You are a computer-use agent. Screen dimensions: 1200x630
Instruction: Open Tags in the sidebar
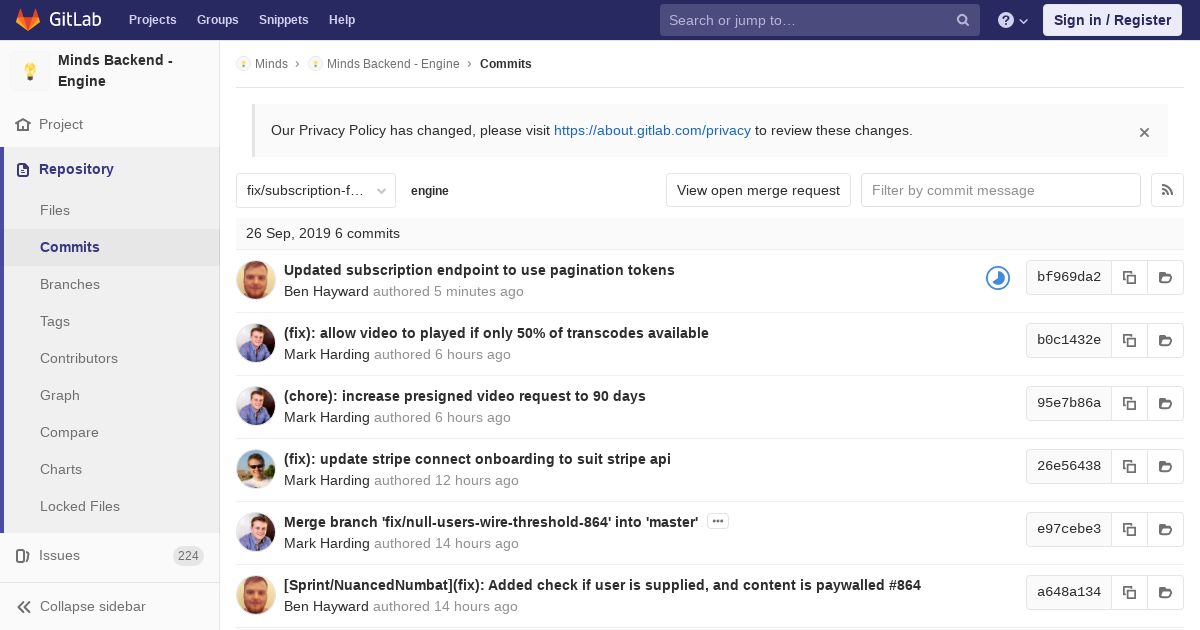coord(55,321)
